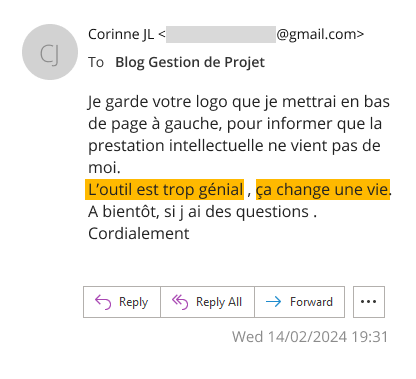The height and width of the screenshot is (379, 416).
Task: Click the To label in the header
Action: [96, 62]
